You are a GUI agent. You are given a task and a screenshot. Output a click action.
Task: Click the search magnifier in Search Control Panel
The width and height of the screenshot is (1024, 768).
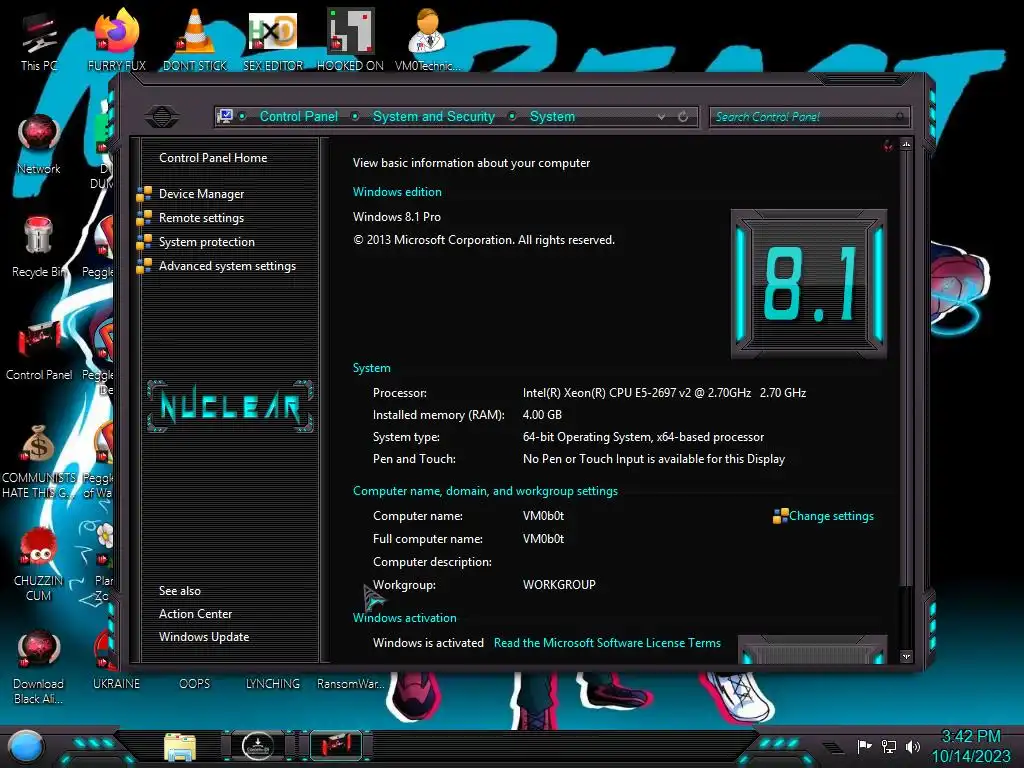click(900, 116)
